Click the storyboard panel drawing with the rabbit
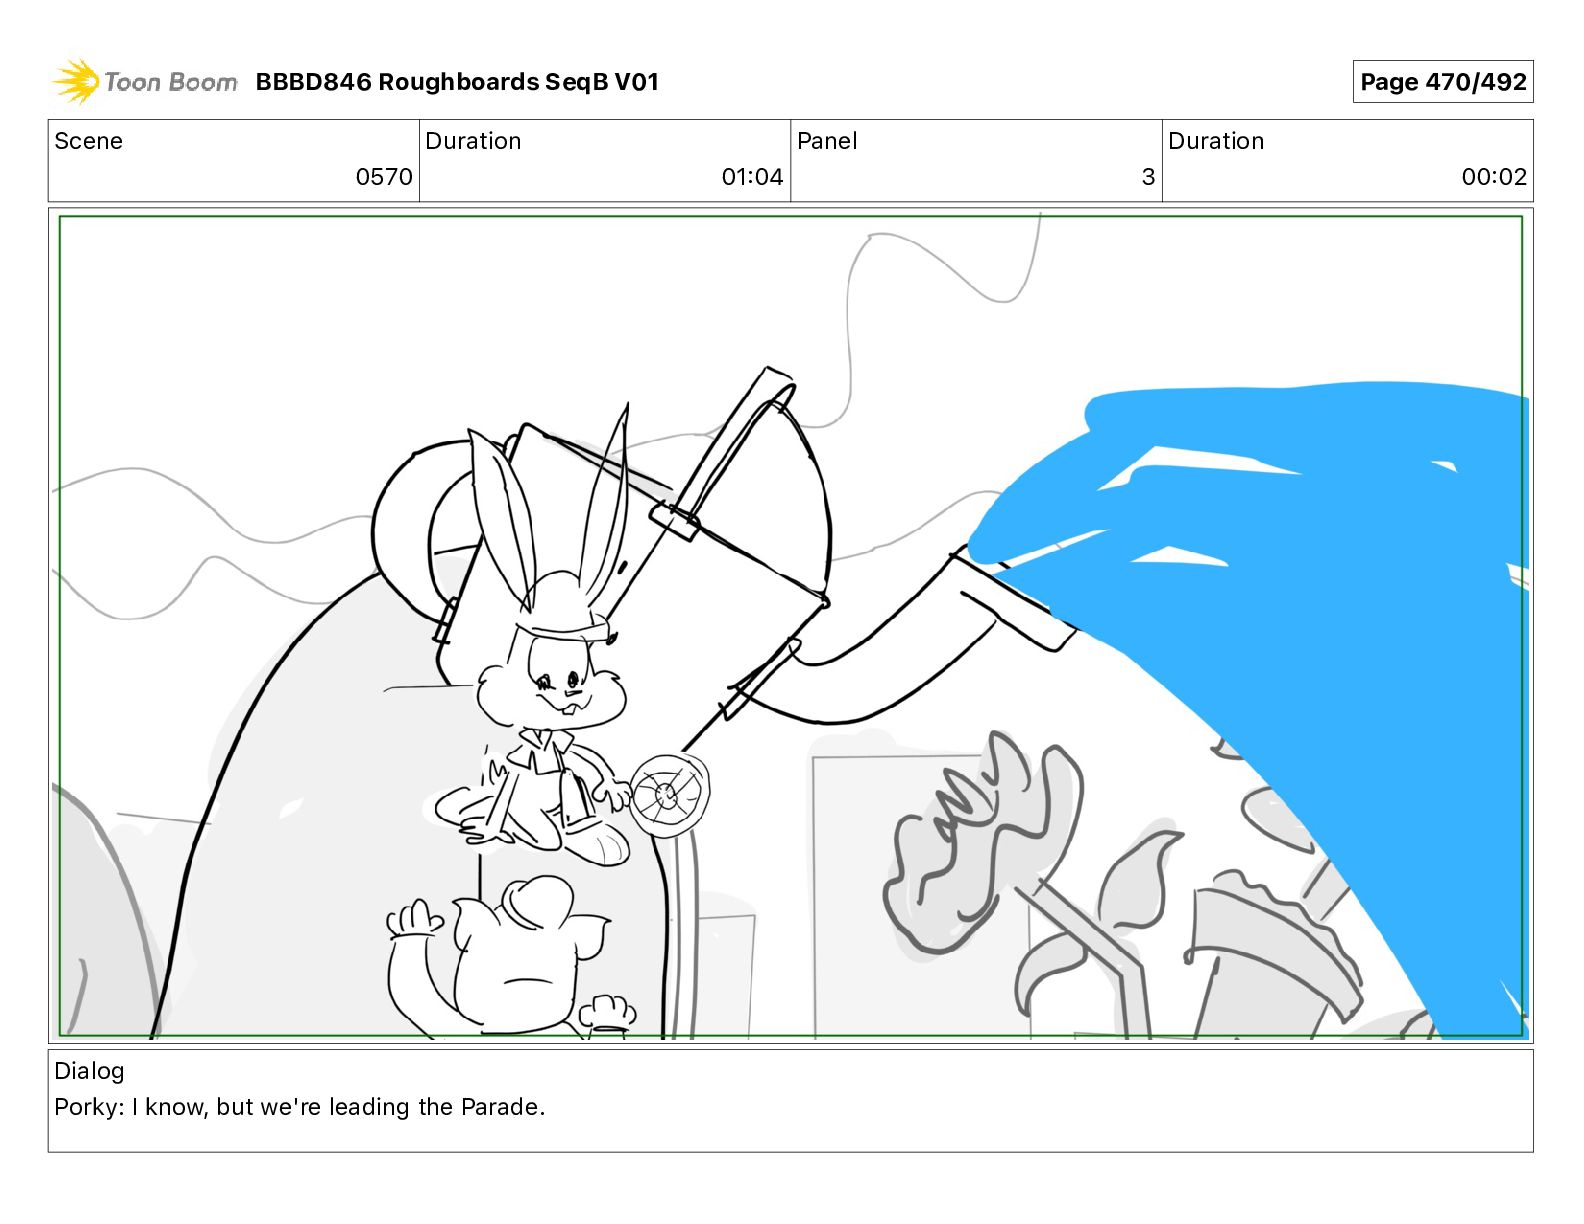This screenshot has width=1584, height=1224. pyautogui.click(x=790, y=626)
